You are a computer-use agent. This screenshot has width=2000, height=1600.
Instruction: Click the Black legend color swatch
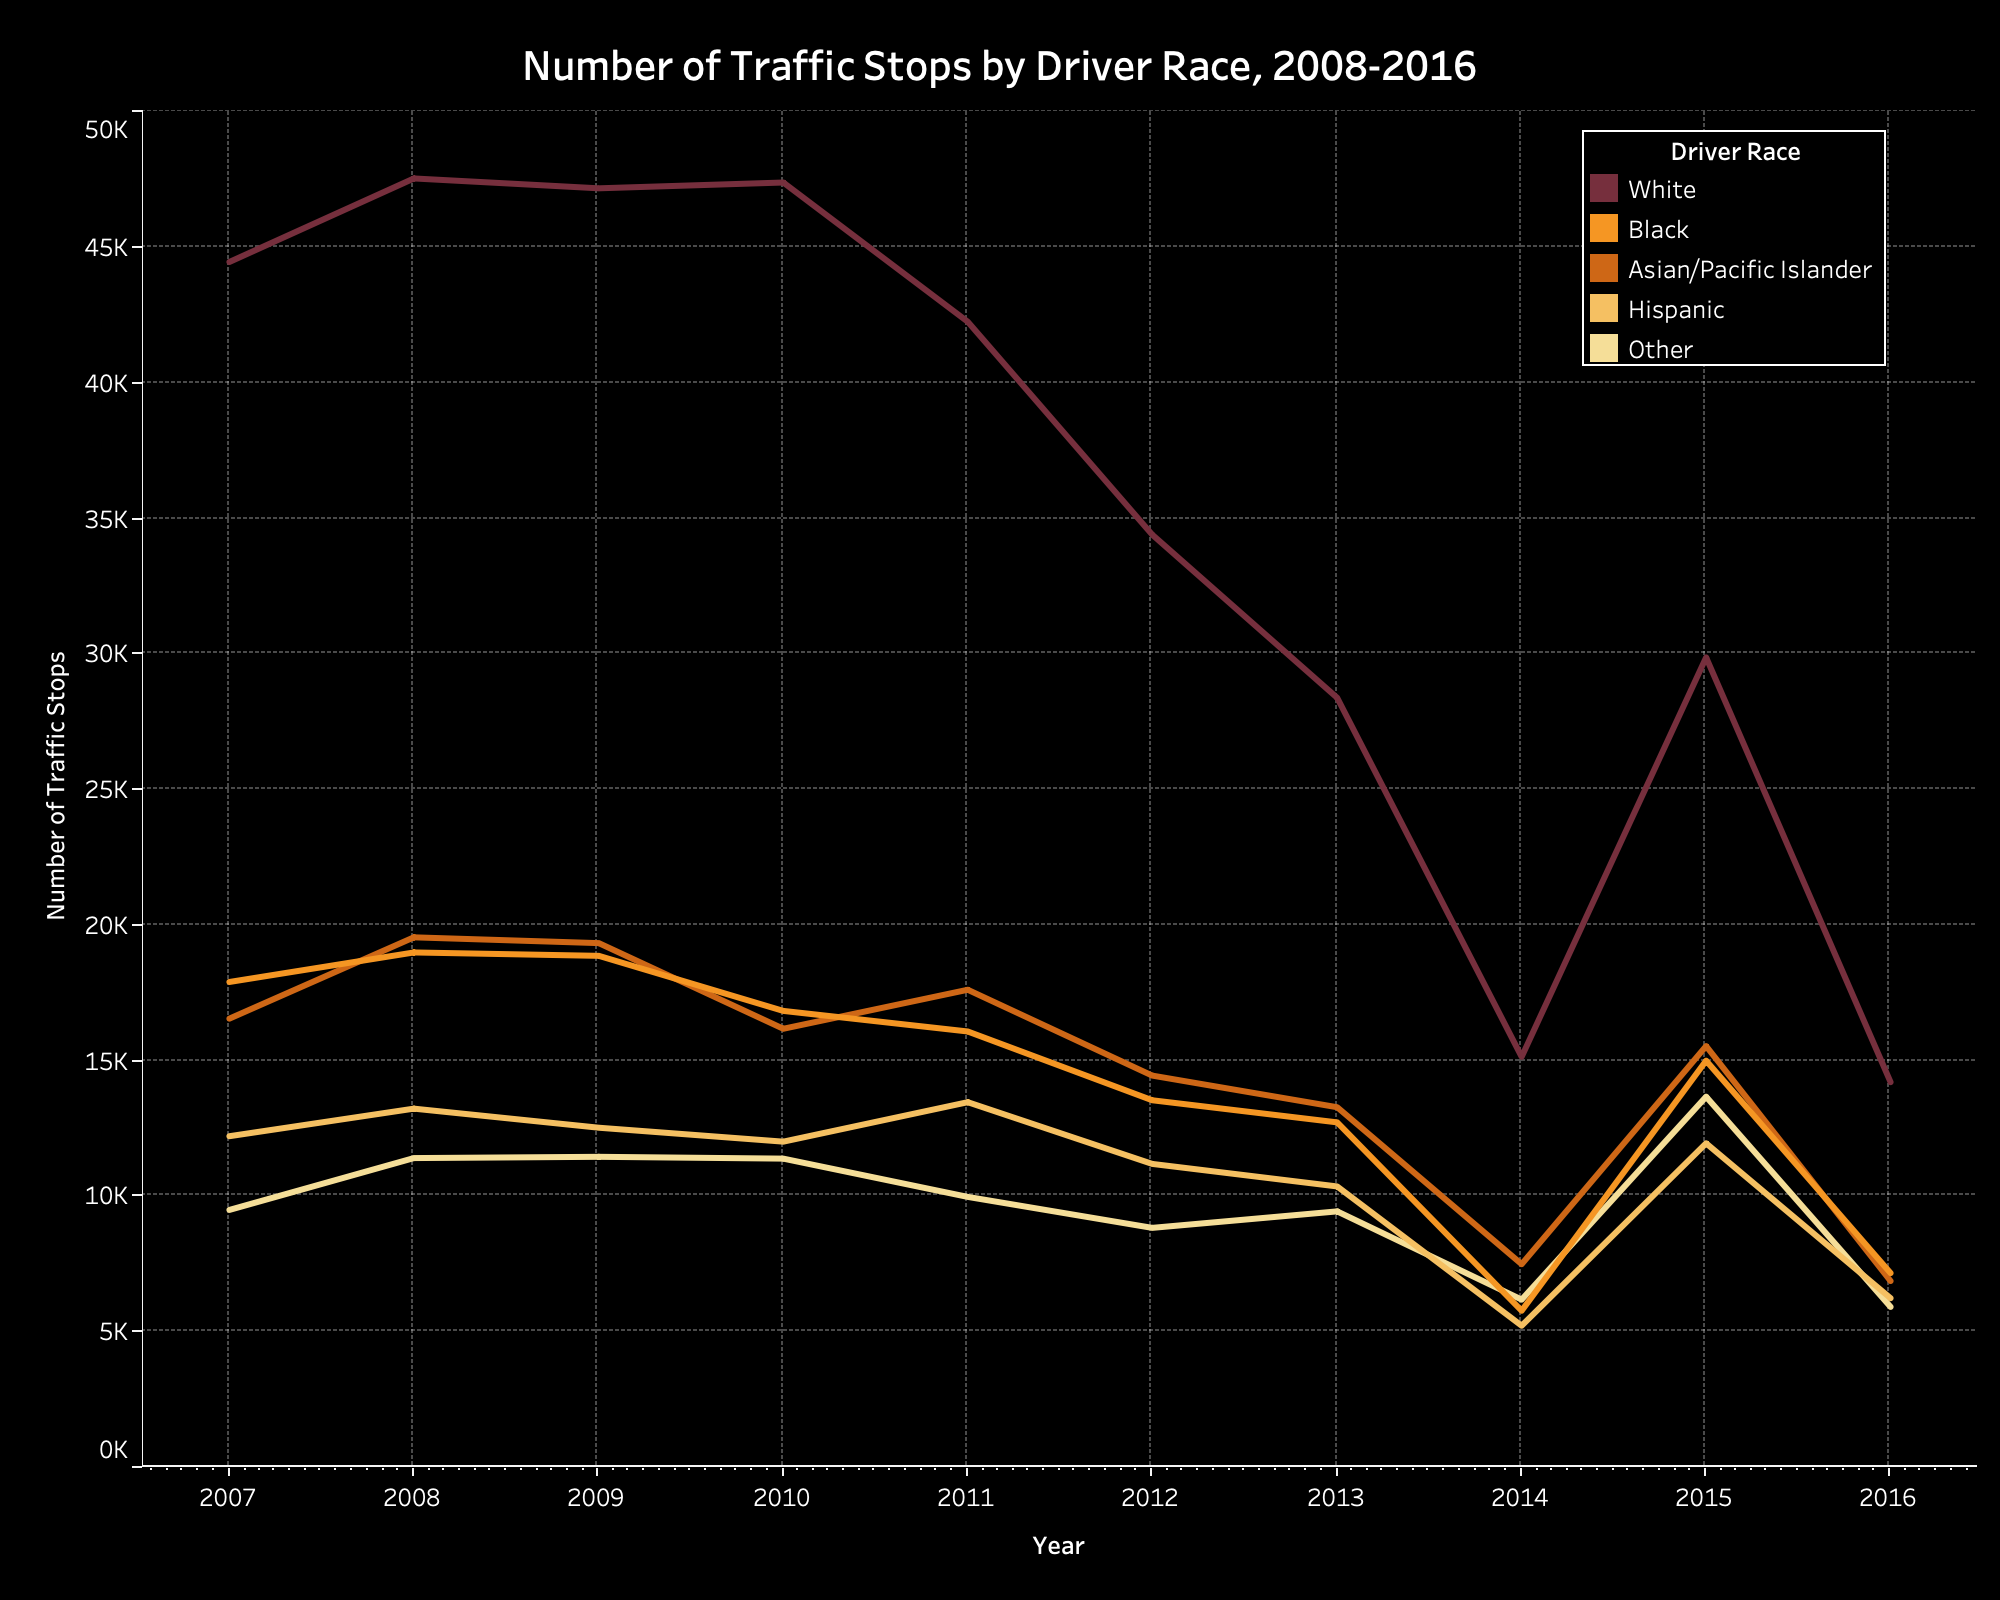(x=1604, y=228)
